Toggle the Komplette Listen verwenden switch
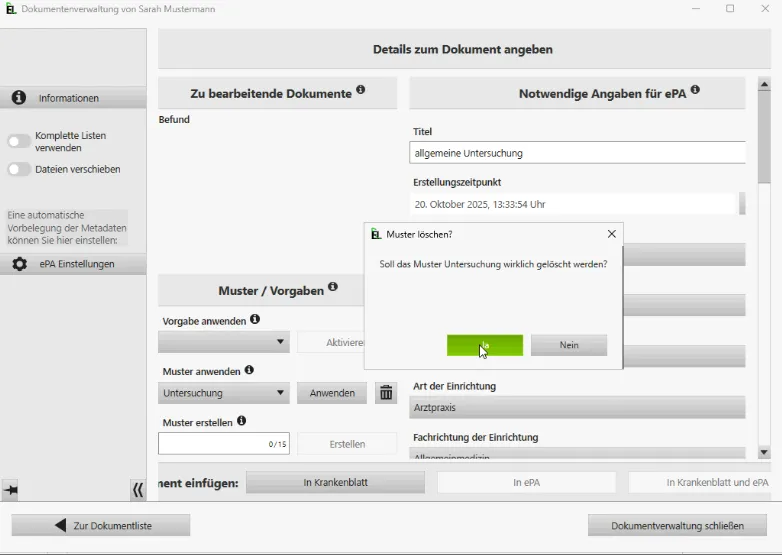782x555 pixels. click(x=19, y=141)
